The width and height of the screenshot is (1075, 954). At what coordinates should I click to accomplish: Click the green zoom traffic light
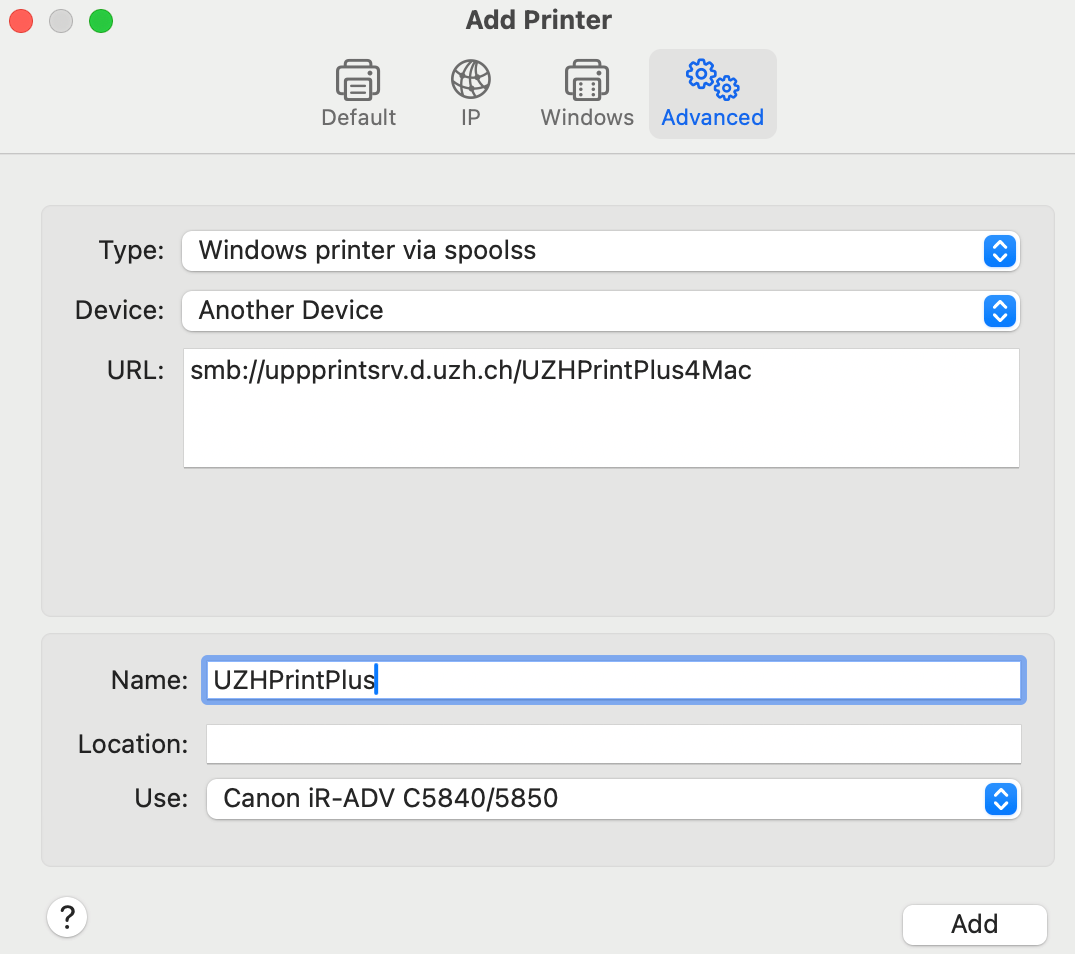pos(100,20)
